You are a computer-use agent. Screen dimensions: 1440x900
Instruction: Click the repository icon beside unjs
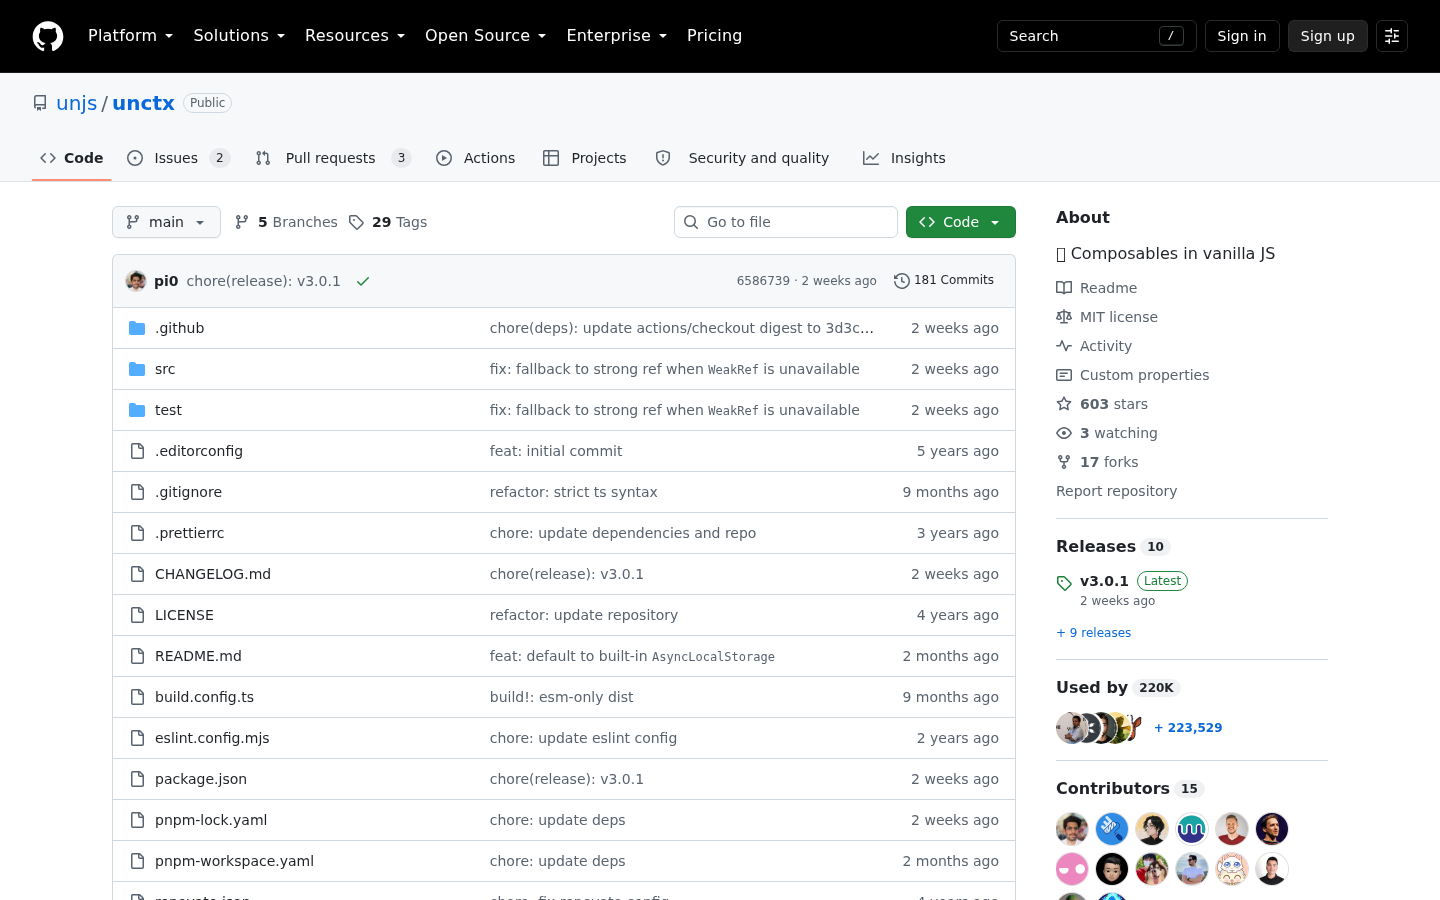tap(40, 103)
